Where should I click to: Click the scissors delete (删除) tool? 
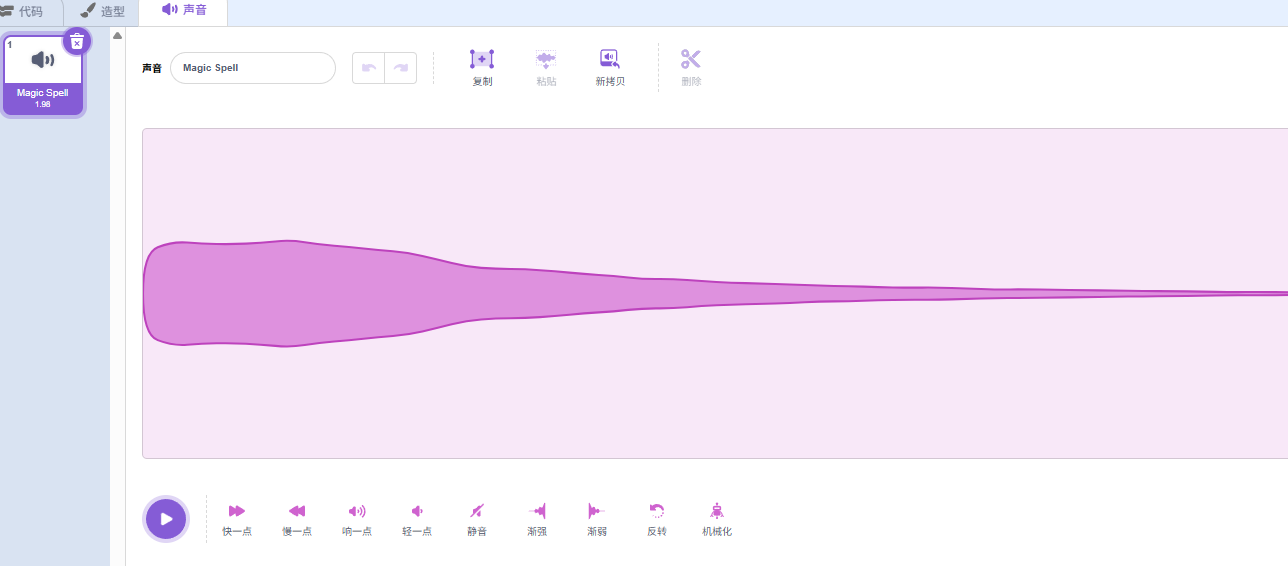tap(691, 60)
